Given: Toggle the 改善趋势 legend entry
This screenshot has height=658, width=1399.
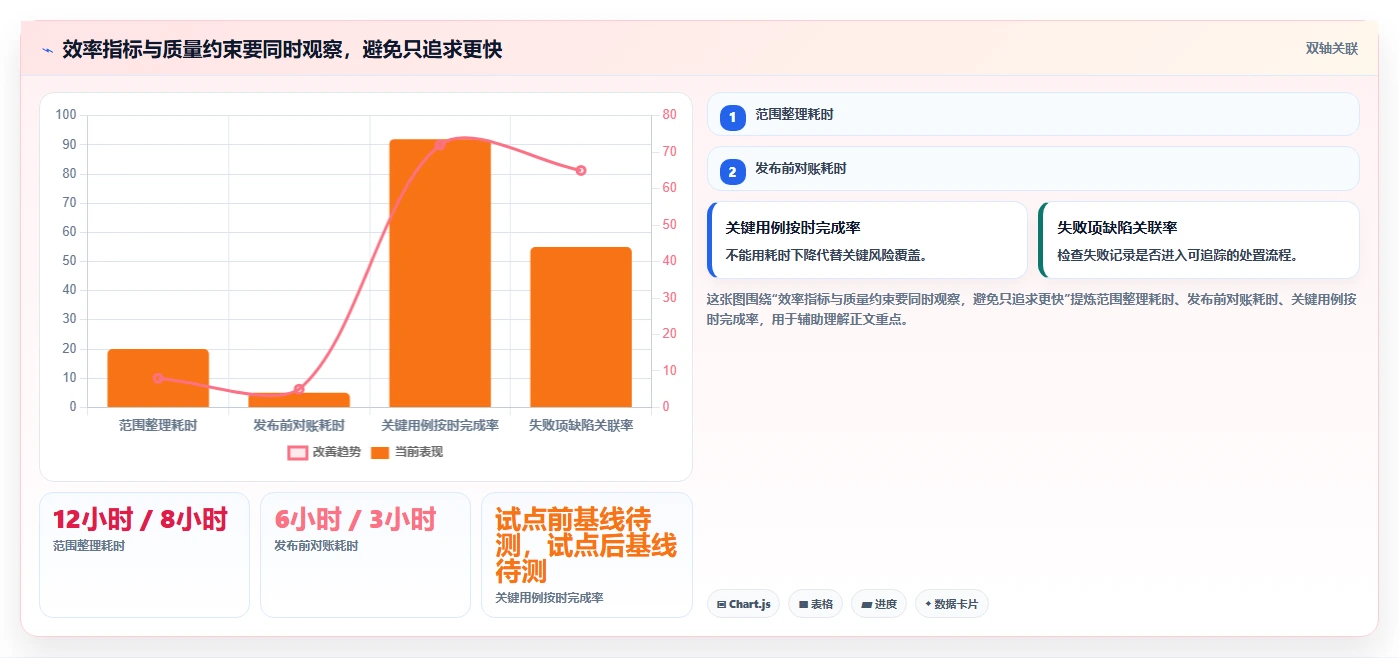Looking at the screenshot, I should click(x=324, y=452).
